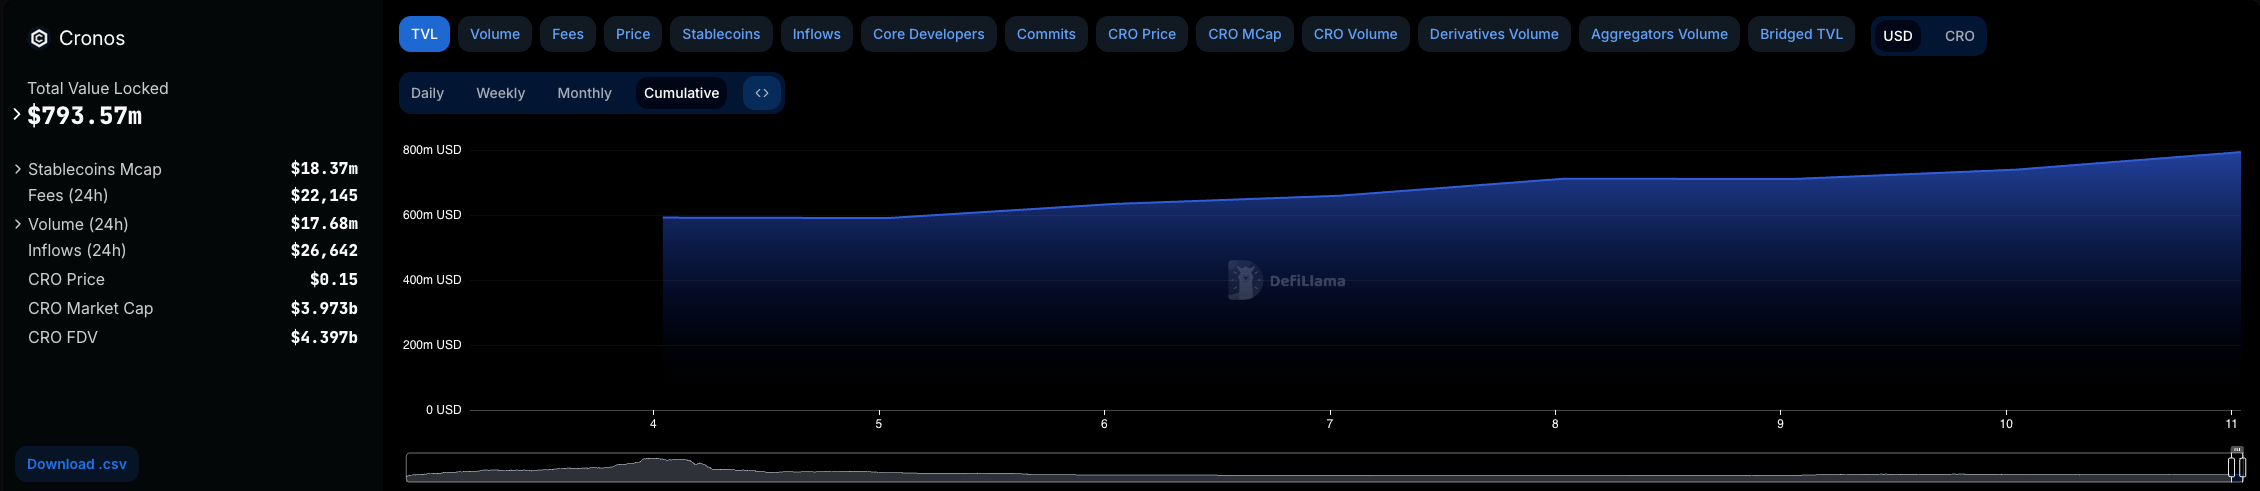Toggle the Stablecoins chart metric
This screenshot has height=491, width=2260.
coord(721,34)
